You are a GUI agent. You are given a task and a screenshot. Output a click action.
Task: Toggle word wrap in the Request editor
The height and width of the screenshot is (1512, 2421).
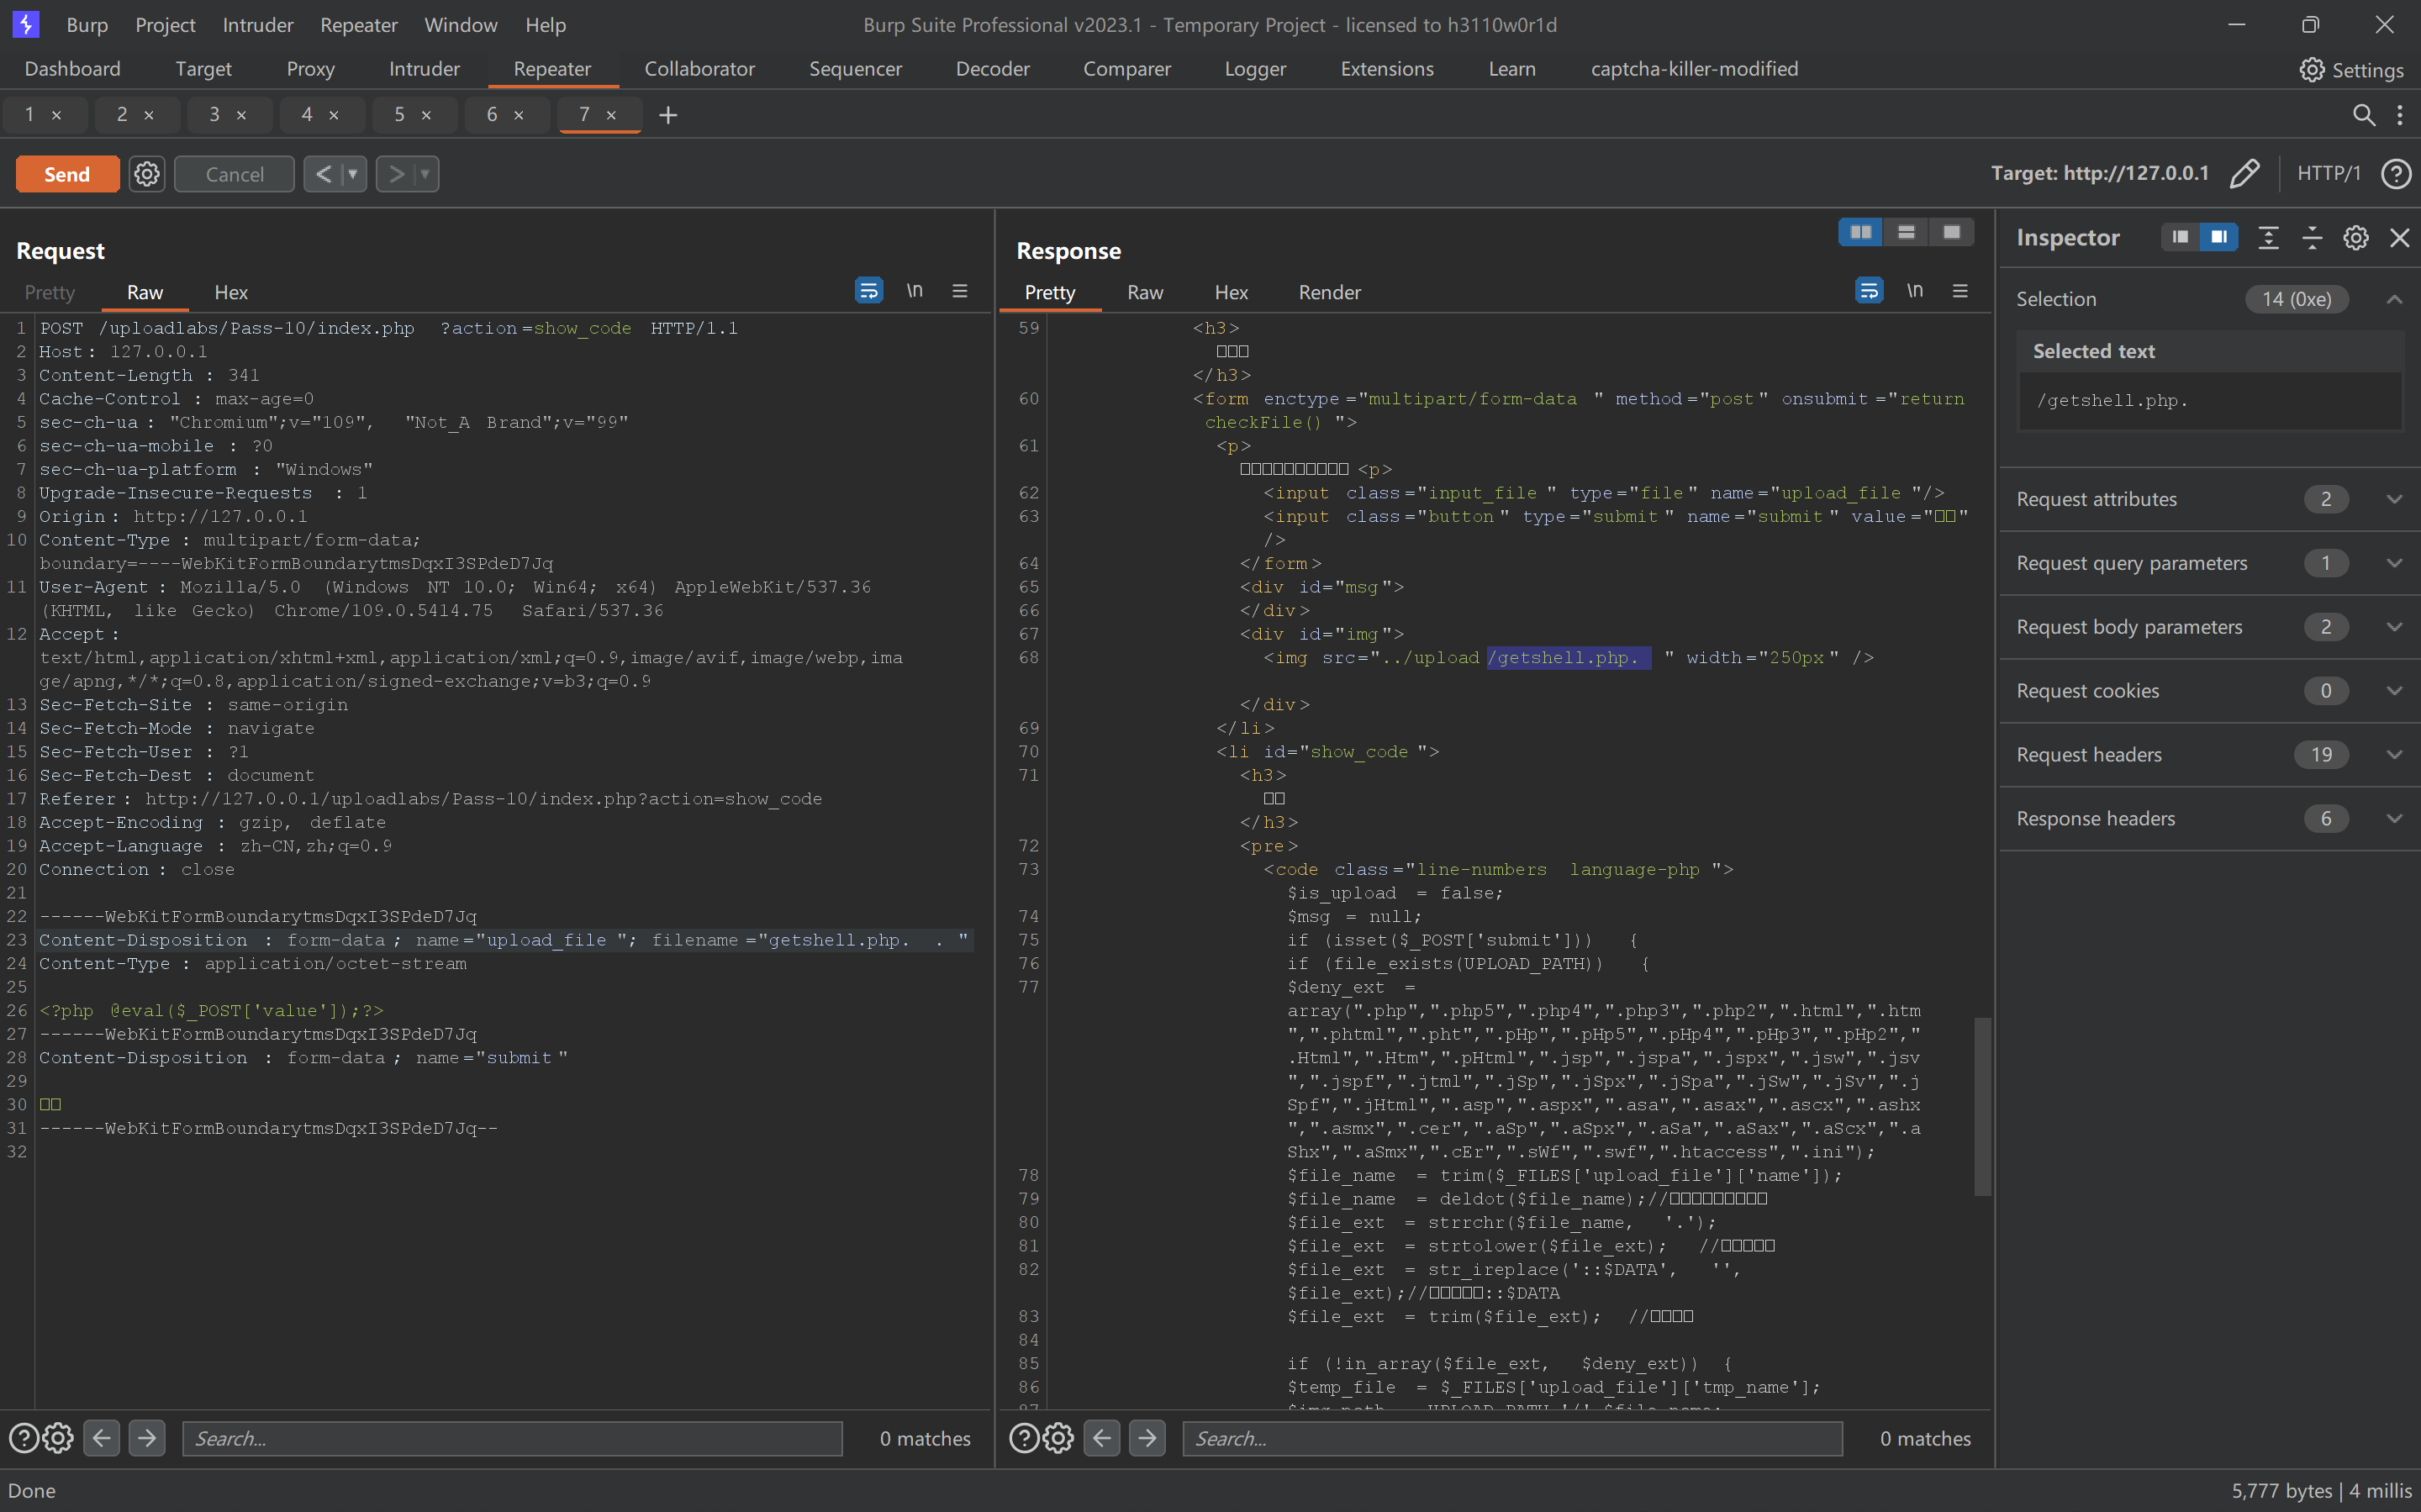click(x=868, y=291)
